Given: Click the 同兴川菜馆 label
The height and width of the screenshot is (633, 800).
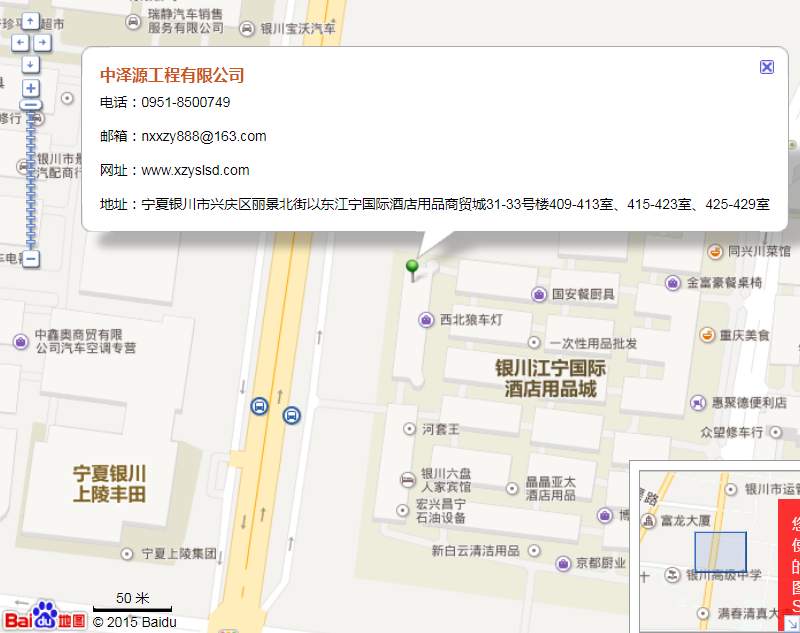Looking at the screenshot, I should click(x=759, y=251).
